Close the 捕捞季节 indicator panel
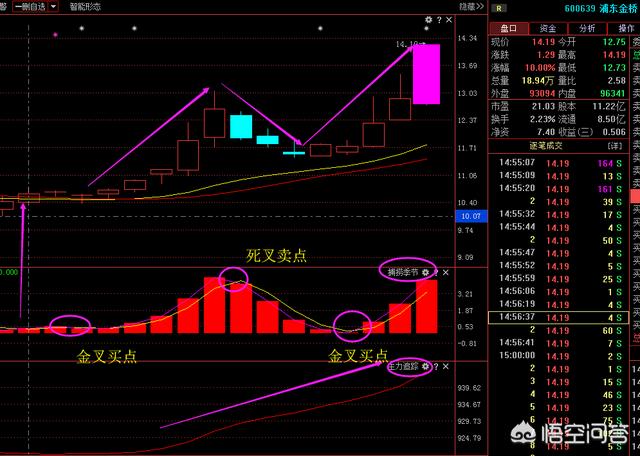The height and width of the screenshot is (456, 640). point(445,272)
